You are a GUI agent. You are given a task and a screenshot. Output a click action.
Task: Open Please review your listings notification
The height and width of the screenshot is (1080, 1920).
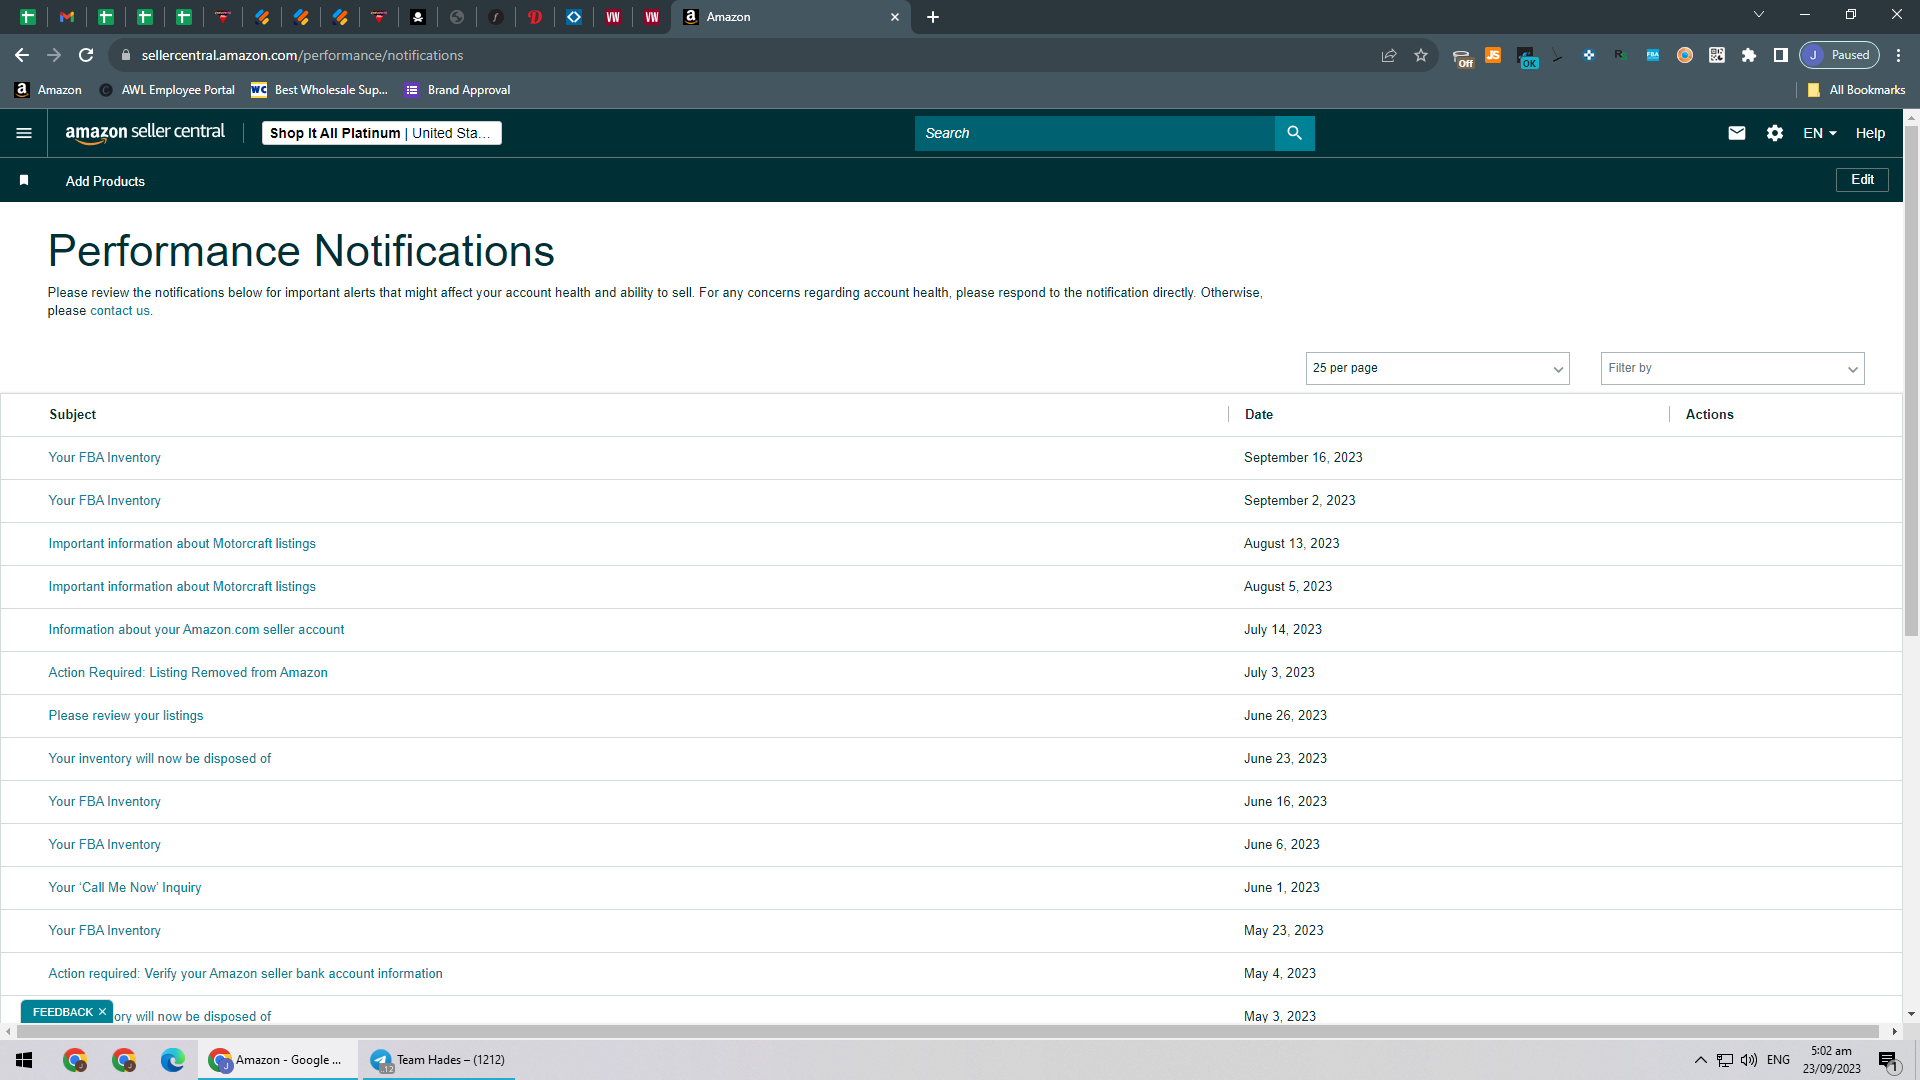click(126, 715)
